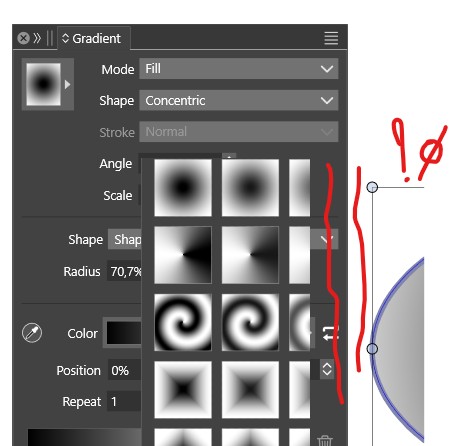Click the black Color swatch
The height and width of the screenshot is (446, 449).
tap(124, 333)
